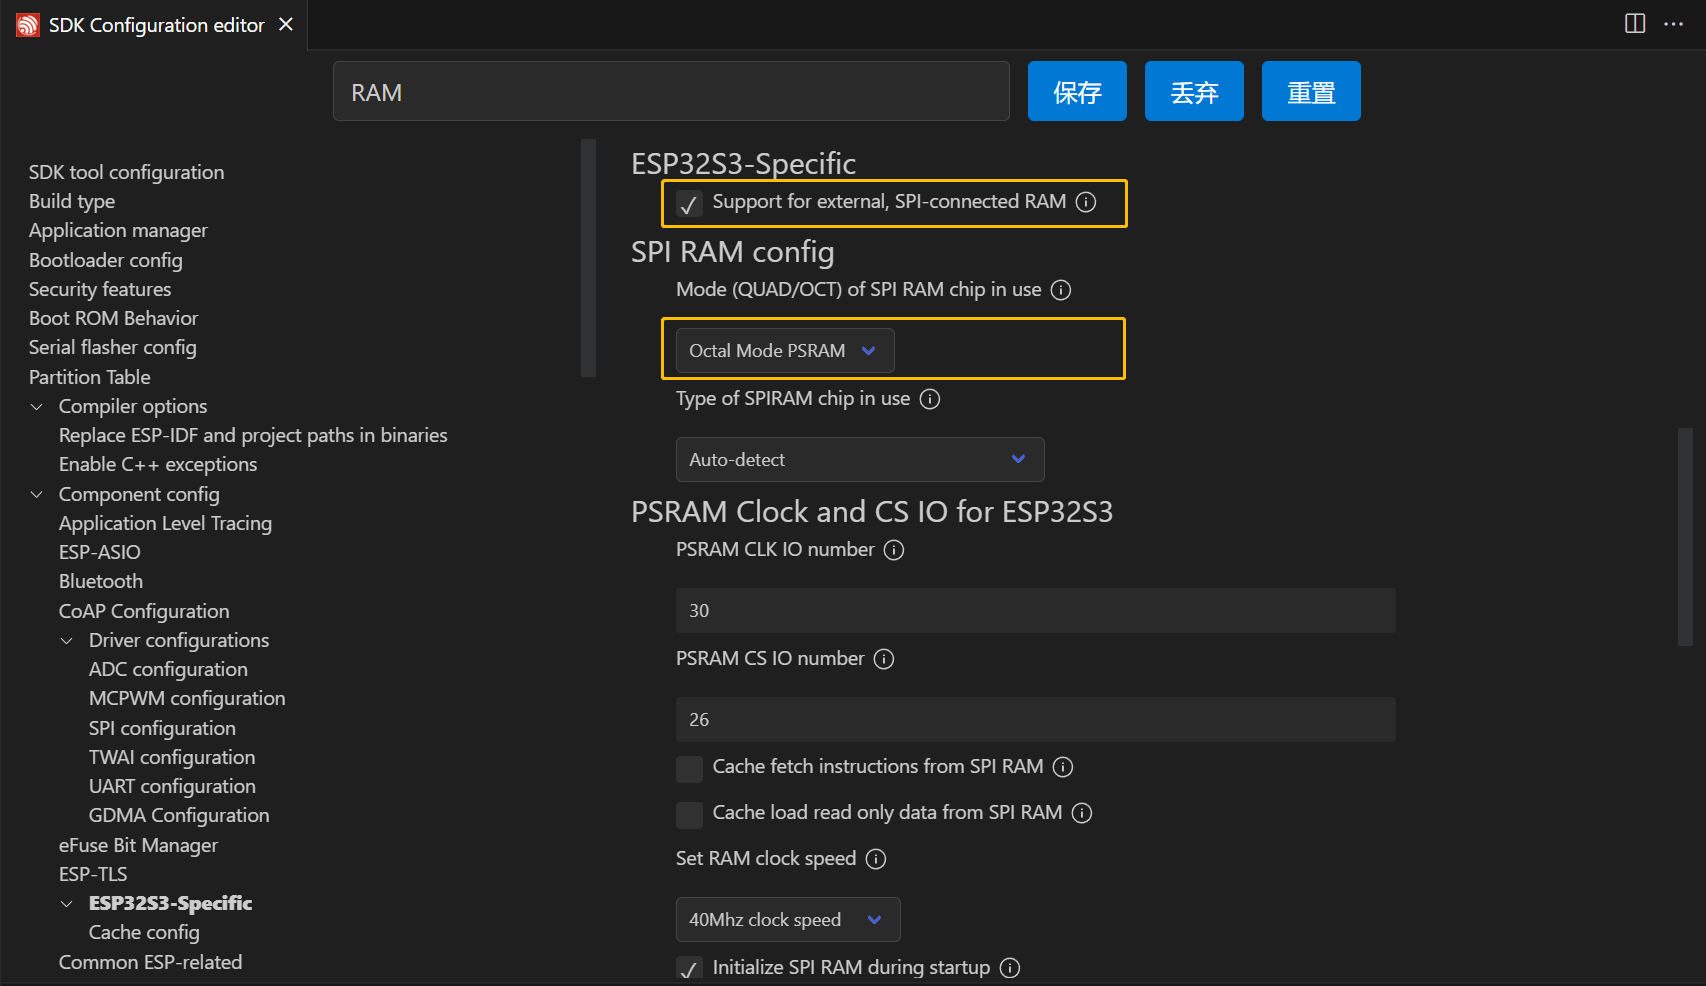
Task: Show info for Cache load read only data
Action: [1082, 813]
